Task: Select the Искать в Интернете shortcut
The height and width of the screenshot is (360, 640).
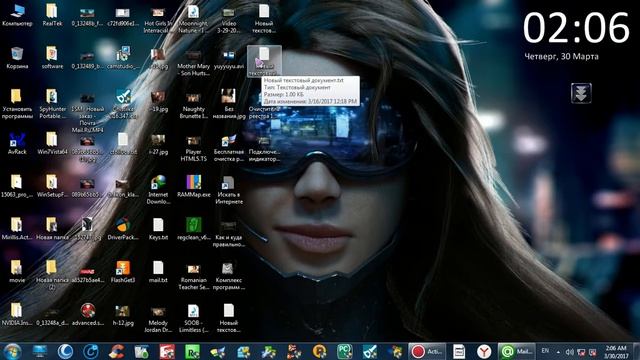Action: pyautogui.click(x=229, y=190)
